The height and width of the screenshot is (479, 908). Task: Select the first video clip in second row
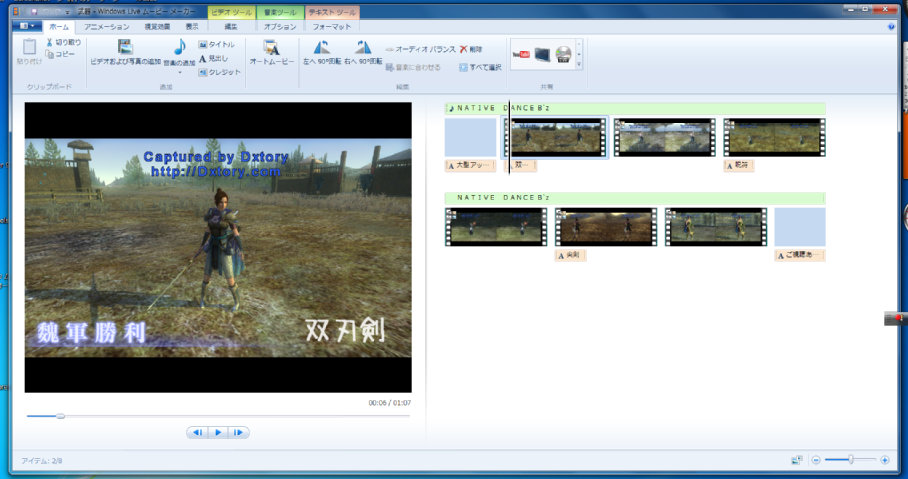[496, 227]
